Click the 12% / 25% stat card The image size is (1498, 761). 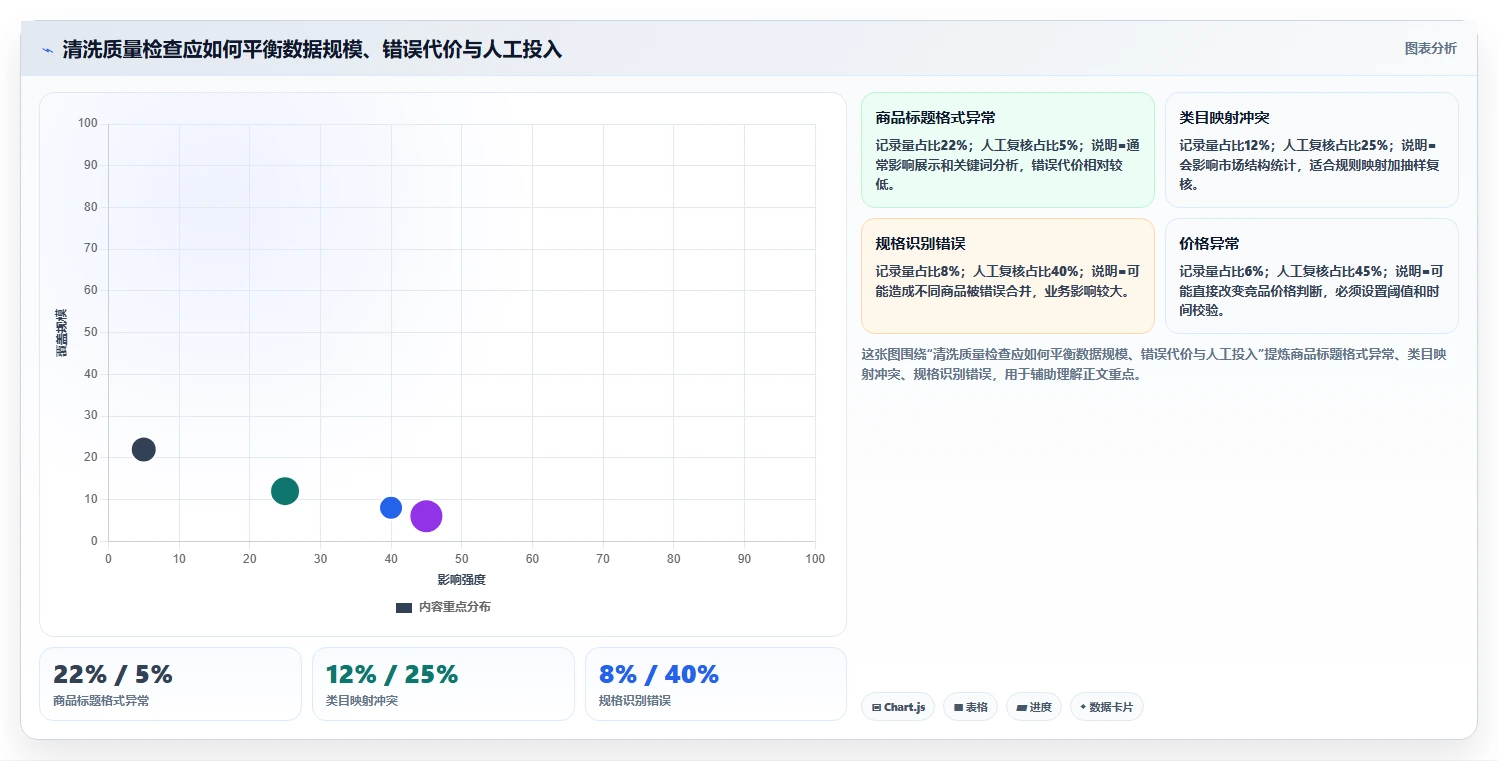point(443,684)
